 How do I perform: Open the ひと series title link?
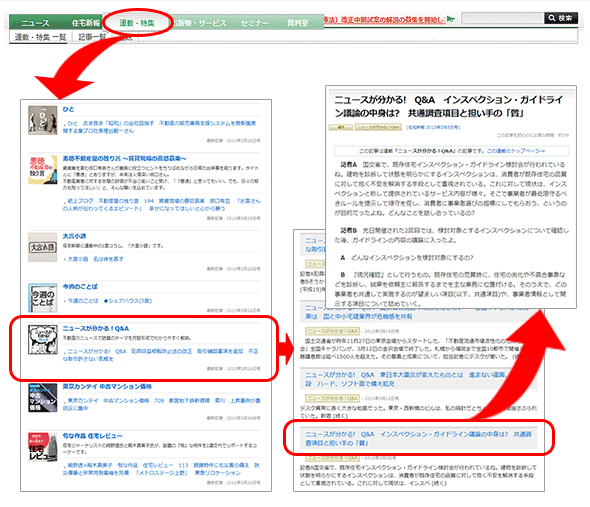coord(68,109)
